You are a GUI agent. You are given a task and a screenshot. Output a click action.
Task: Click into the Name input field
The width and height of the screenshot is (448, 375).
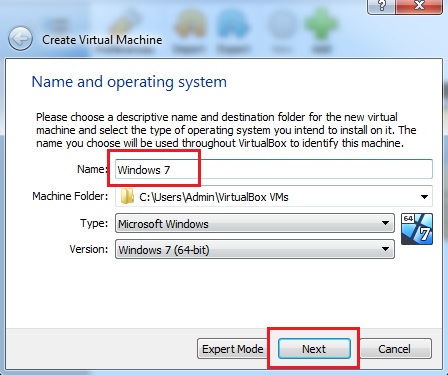click(x=274, y=170)
